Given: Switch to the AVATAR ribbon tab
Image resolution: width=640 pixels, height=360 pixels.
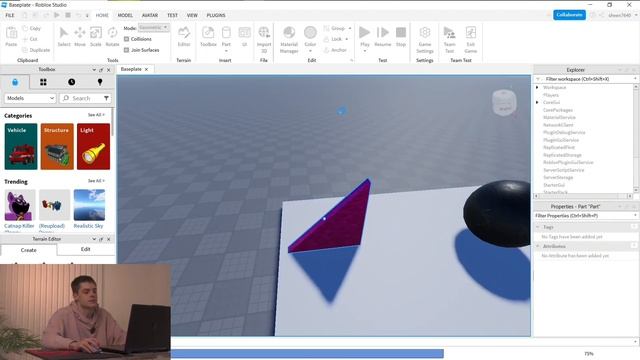Looking at the screenshot, I should point(150,15).
